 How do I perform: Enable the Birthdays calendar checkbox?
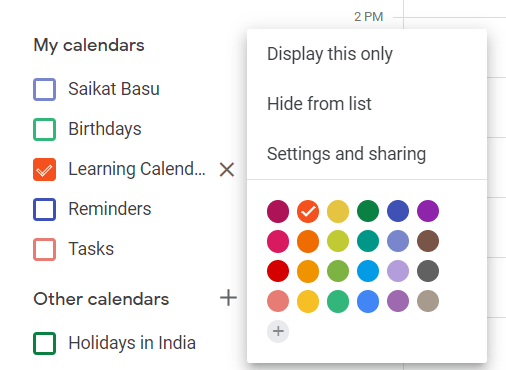[44, 129]
